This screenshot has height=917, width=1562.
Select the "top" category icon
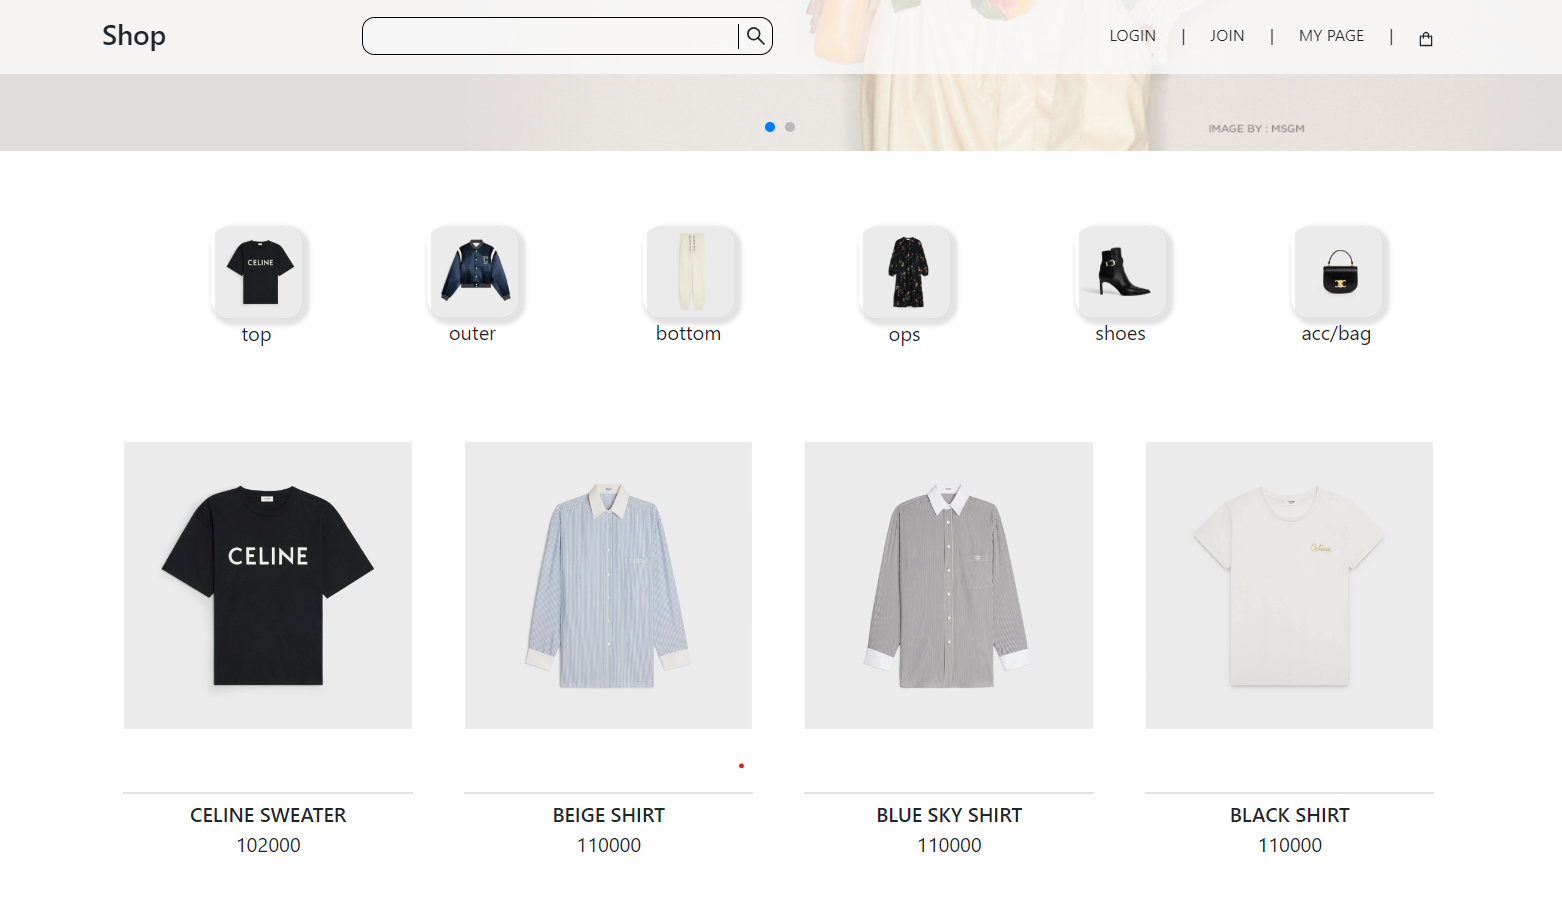pyautogui.click(x=257, y=272)
